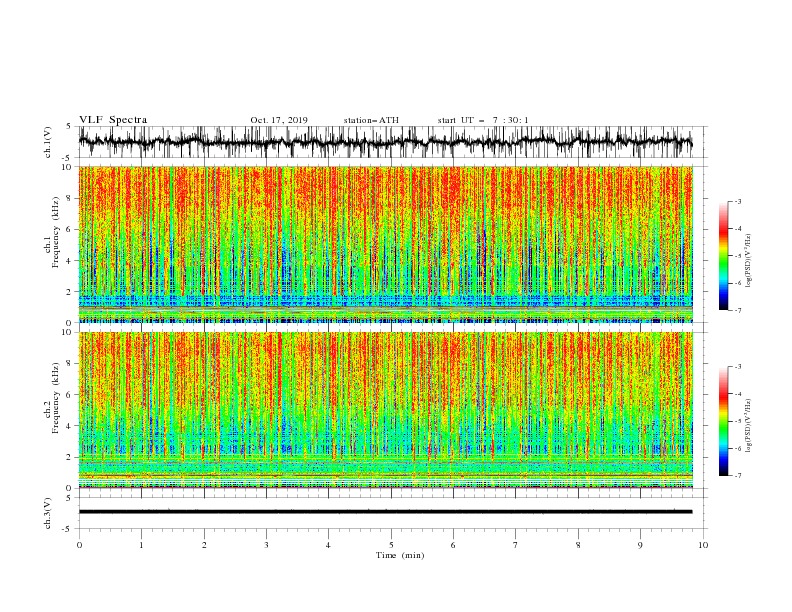Click time axis tick label "4"
This screenshot has height=612, width=792.
click(x=328, y=545)
